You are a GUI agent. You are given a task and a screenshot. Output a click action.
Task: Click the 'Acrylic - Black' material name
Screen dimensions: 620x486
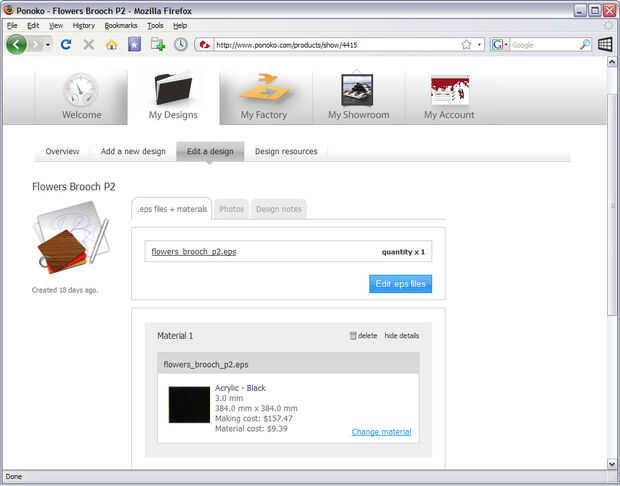(240, 388)
